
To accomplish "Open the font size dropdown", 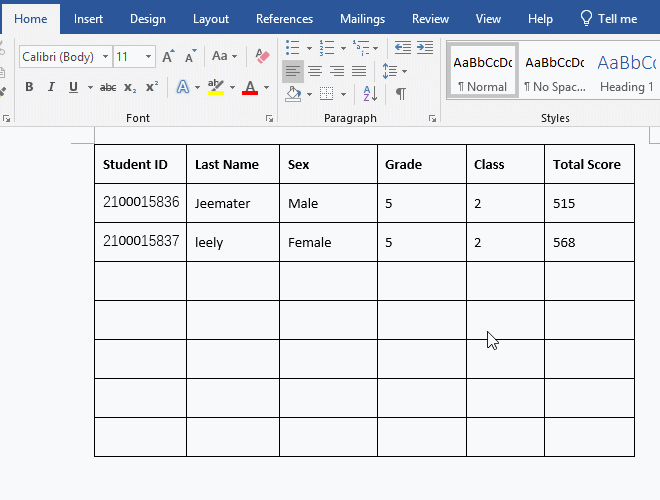I will [149, 57].
